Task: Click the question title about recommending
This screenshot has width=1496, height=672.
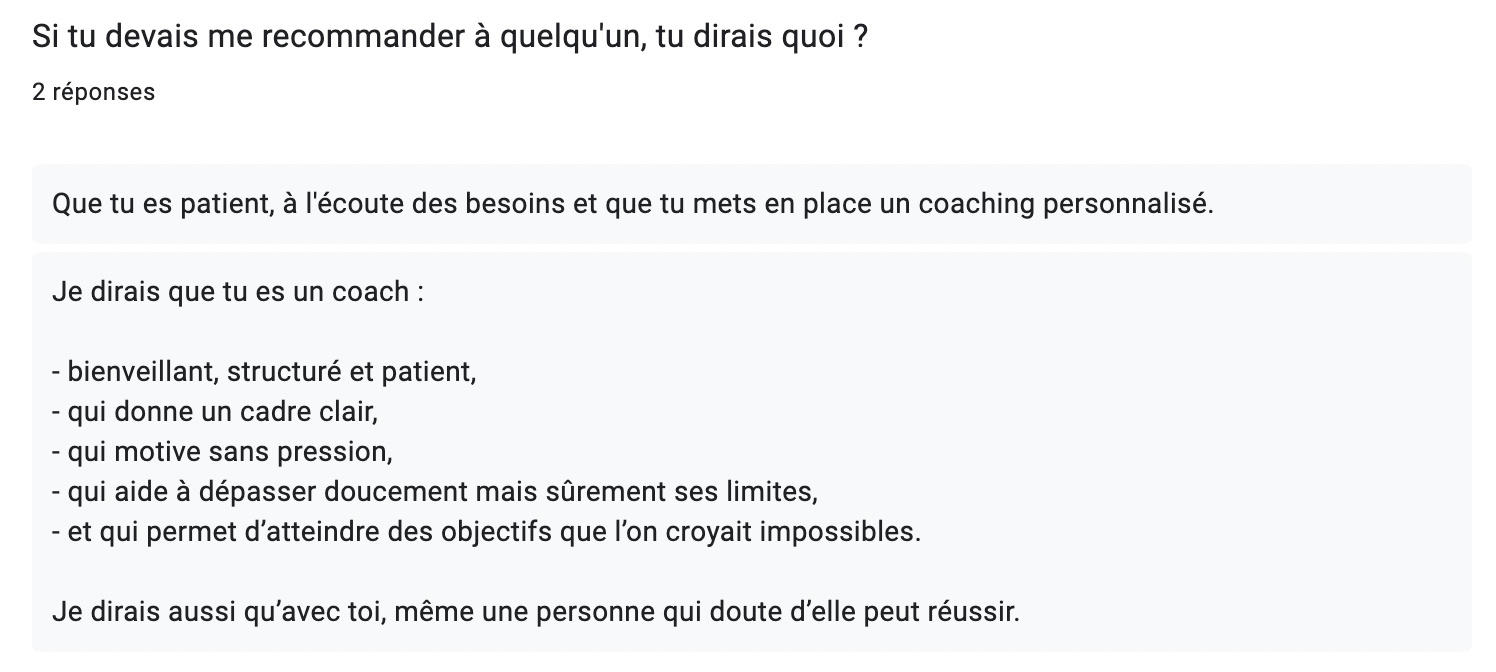Action: pos(449,37)
